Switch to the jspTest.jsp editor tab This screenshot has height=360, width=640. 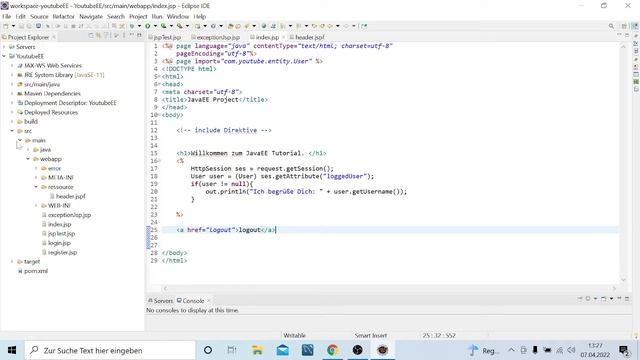[x=165, y=37]
